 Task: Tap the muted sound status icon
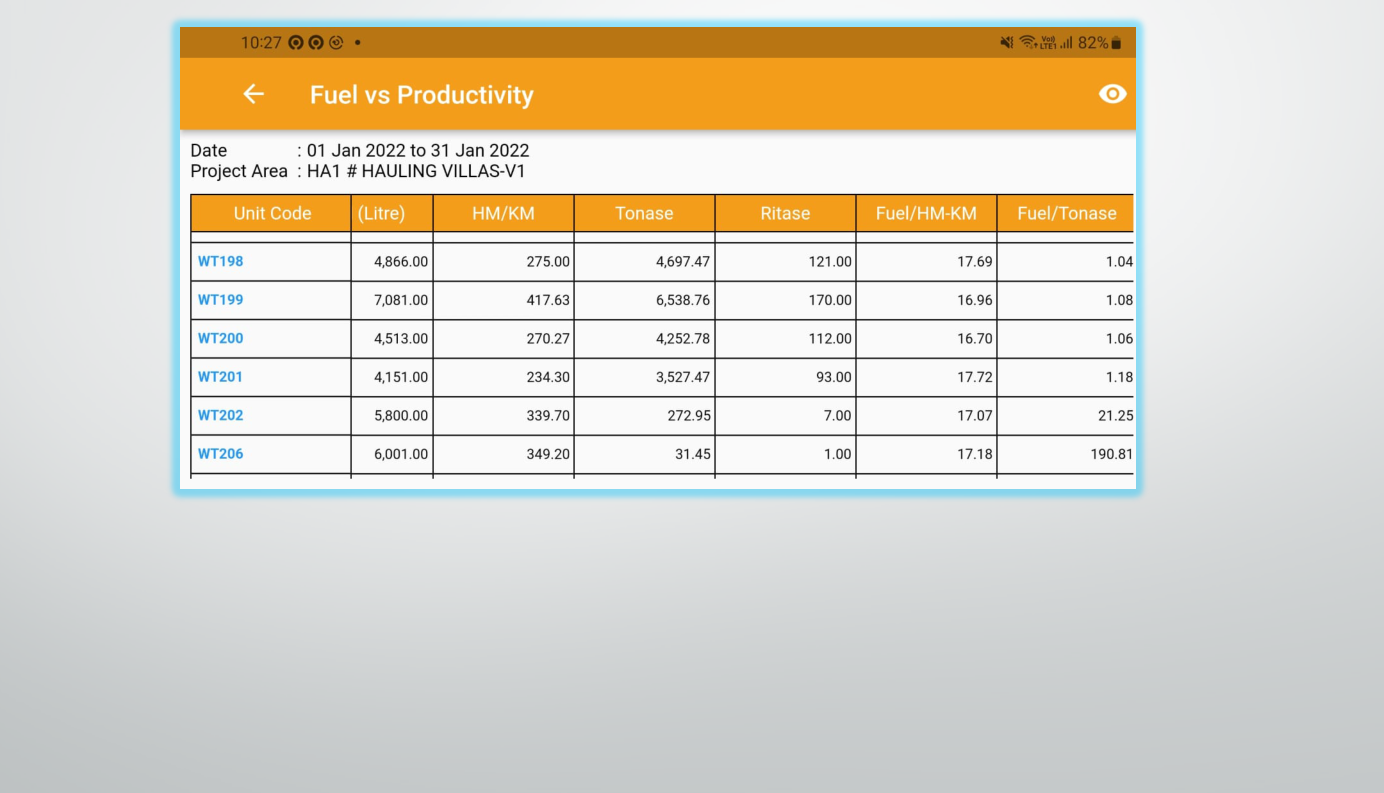1007,42
